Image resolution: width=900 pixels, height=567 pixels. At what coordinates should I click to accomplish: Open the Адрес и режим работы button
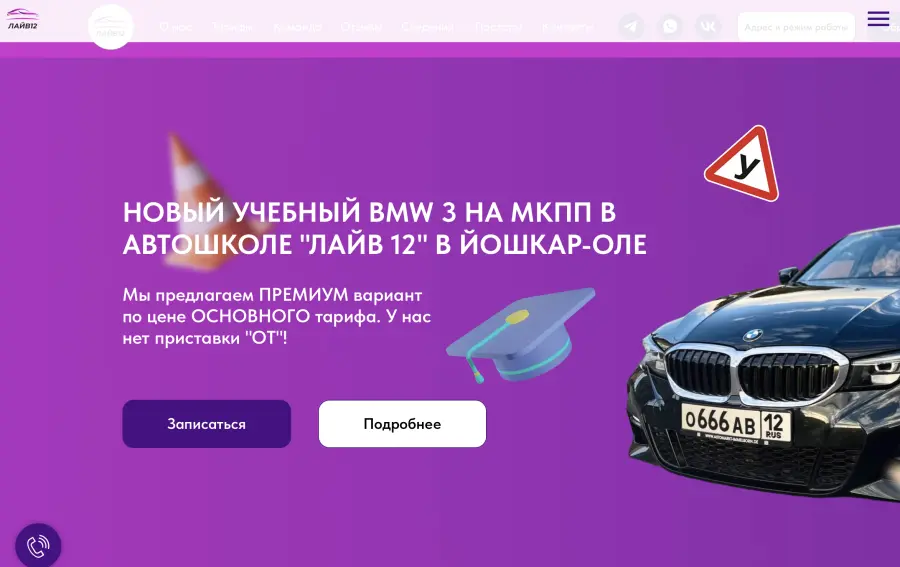(x=796, y=27)
